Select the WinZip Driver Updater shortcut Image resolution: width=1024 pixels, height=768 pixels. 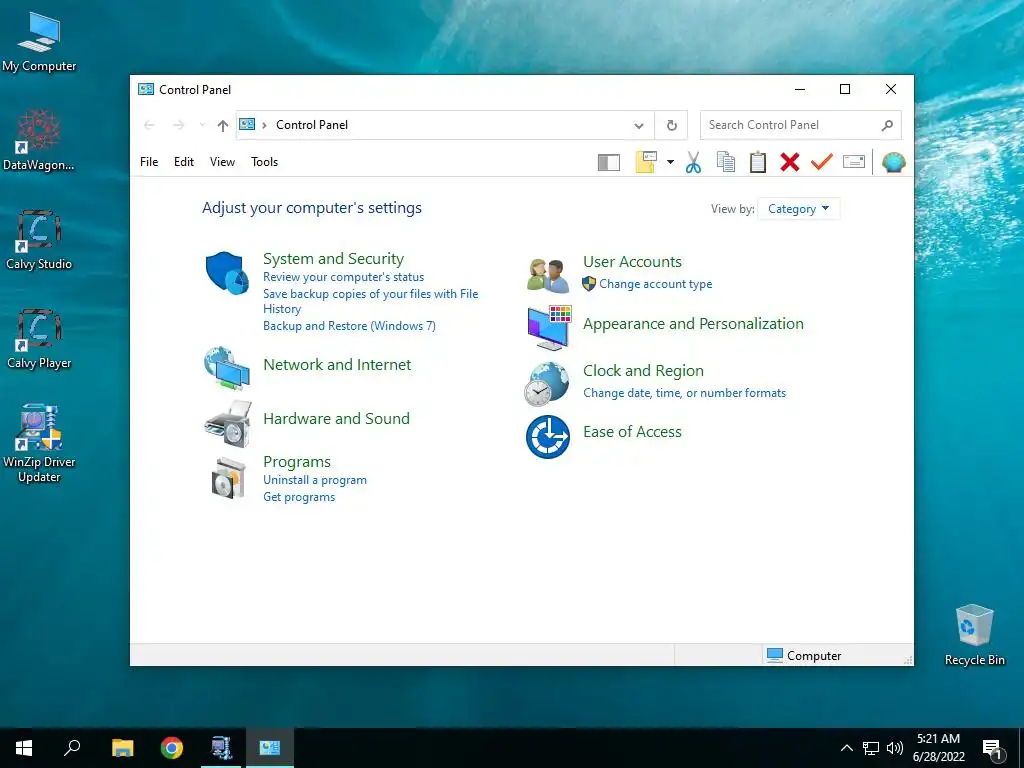point(39,443)
